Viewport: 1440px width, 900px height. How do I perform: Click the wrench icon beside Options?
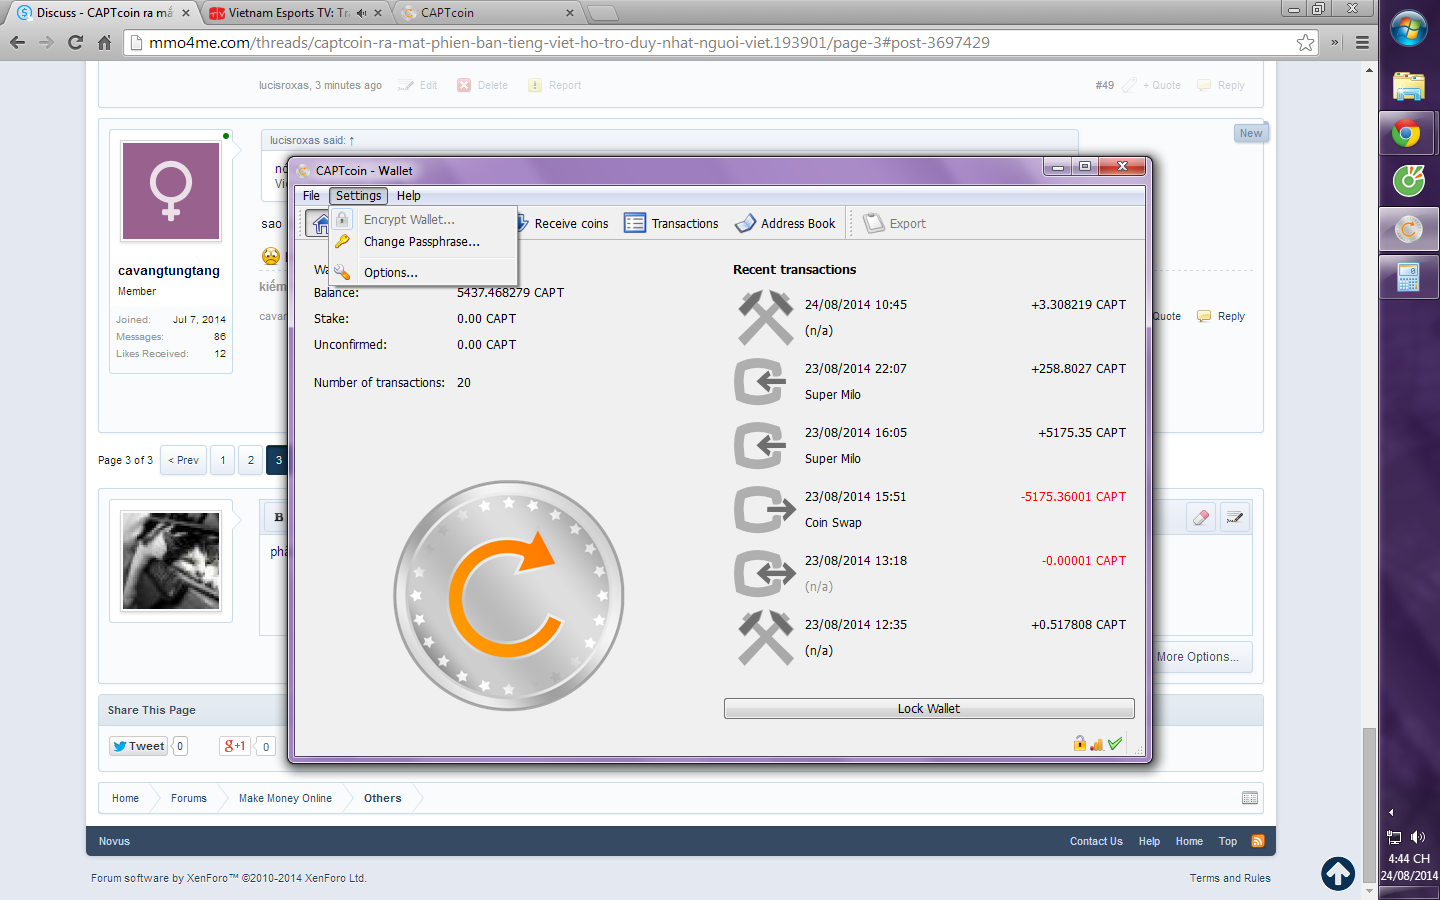pyautogui.click(x=342, y=272)
